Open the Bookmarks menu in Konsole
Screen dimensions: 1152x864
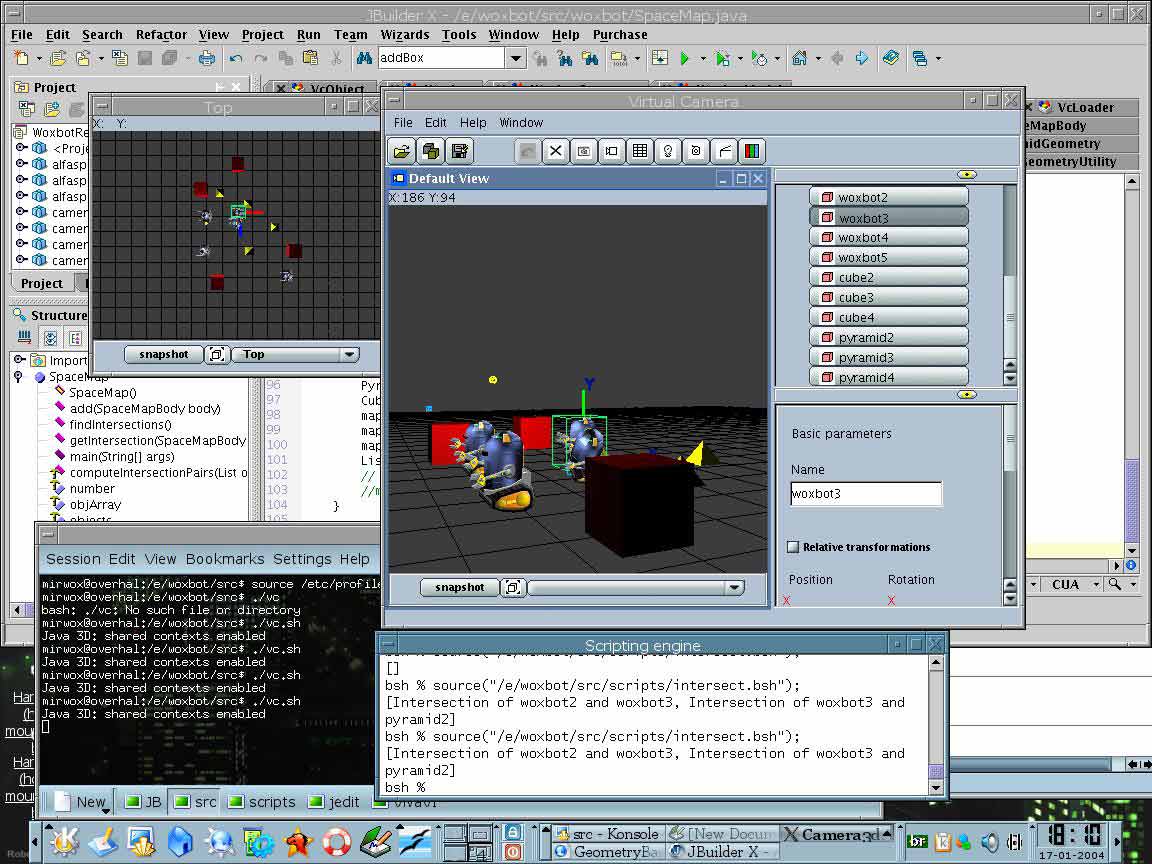click(x=225, y=559)
